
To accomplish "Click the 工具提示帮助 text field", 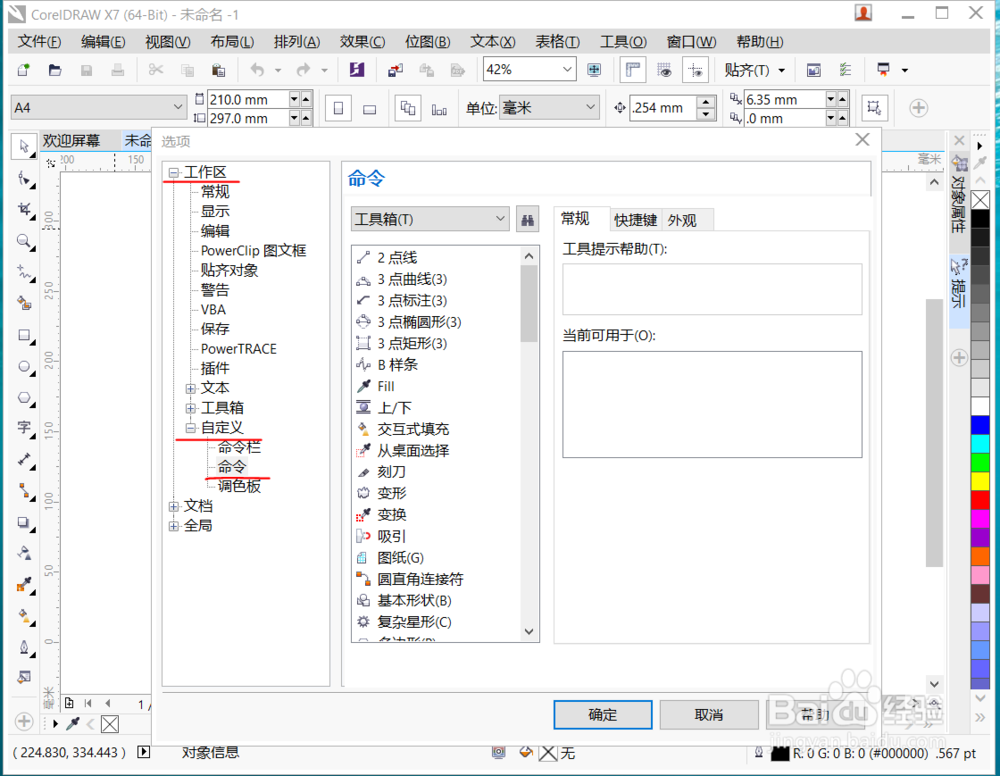I will pyautogui.click(x=712, y=289).
